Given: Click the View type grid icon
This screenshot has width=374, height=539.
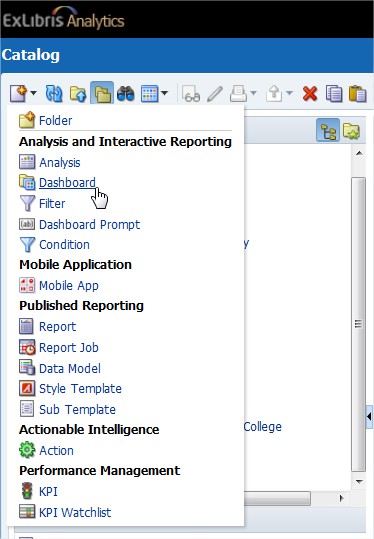Looking at the screenshot, I should tap(150, 94).
